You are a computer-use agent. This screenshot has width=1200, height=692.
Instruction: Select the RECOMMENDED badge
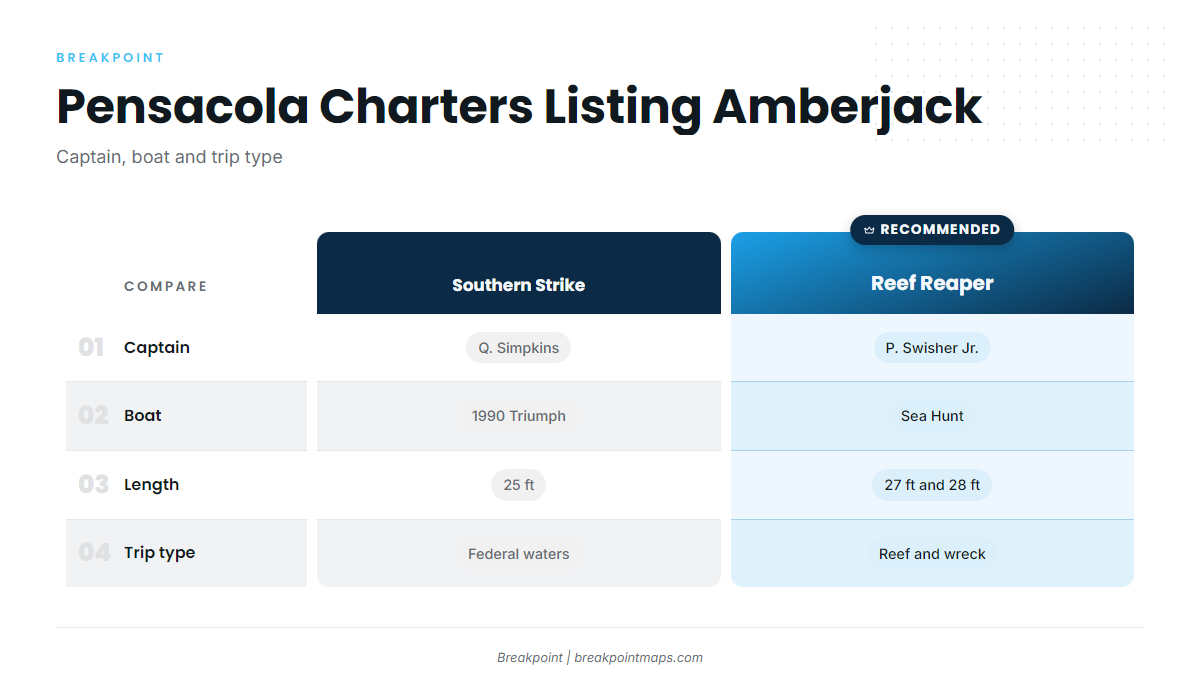[932, 229]
